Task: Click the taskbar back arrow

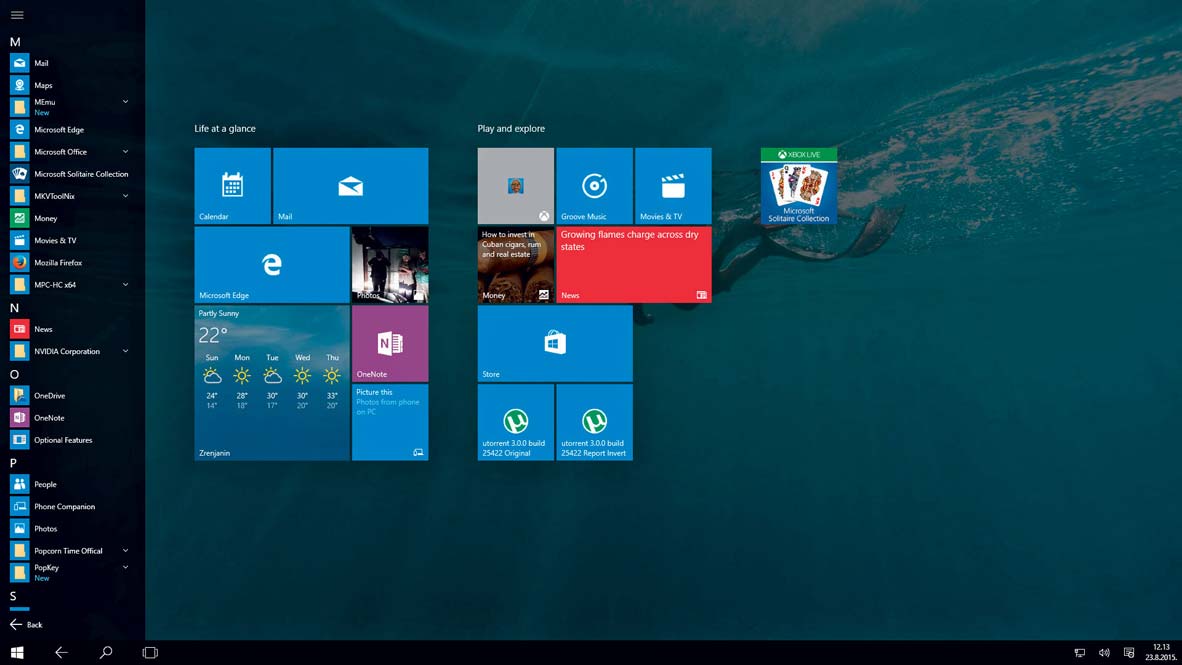Action: coord(61,653)
